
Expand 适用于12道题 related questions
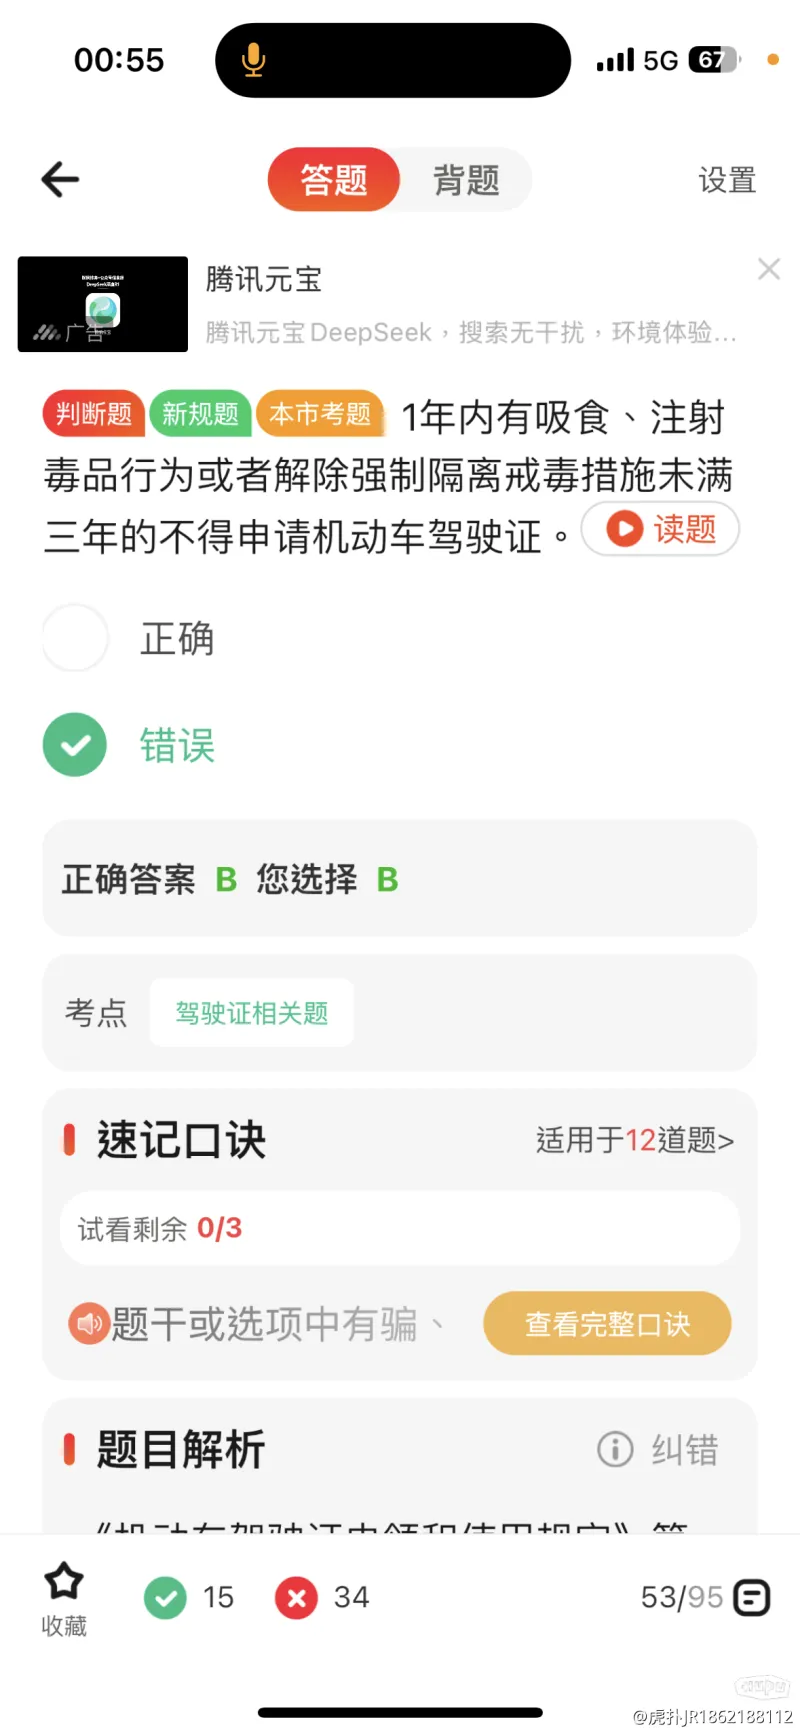[x=635, y=1140]
